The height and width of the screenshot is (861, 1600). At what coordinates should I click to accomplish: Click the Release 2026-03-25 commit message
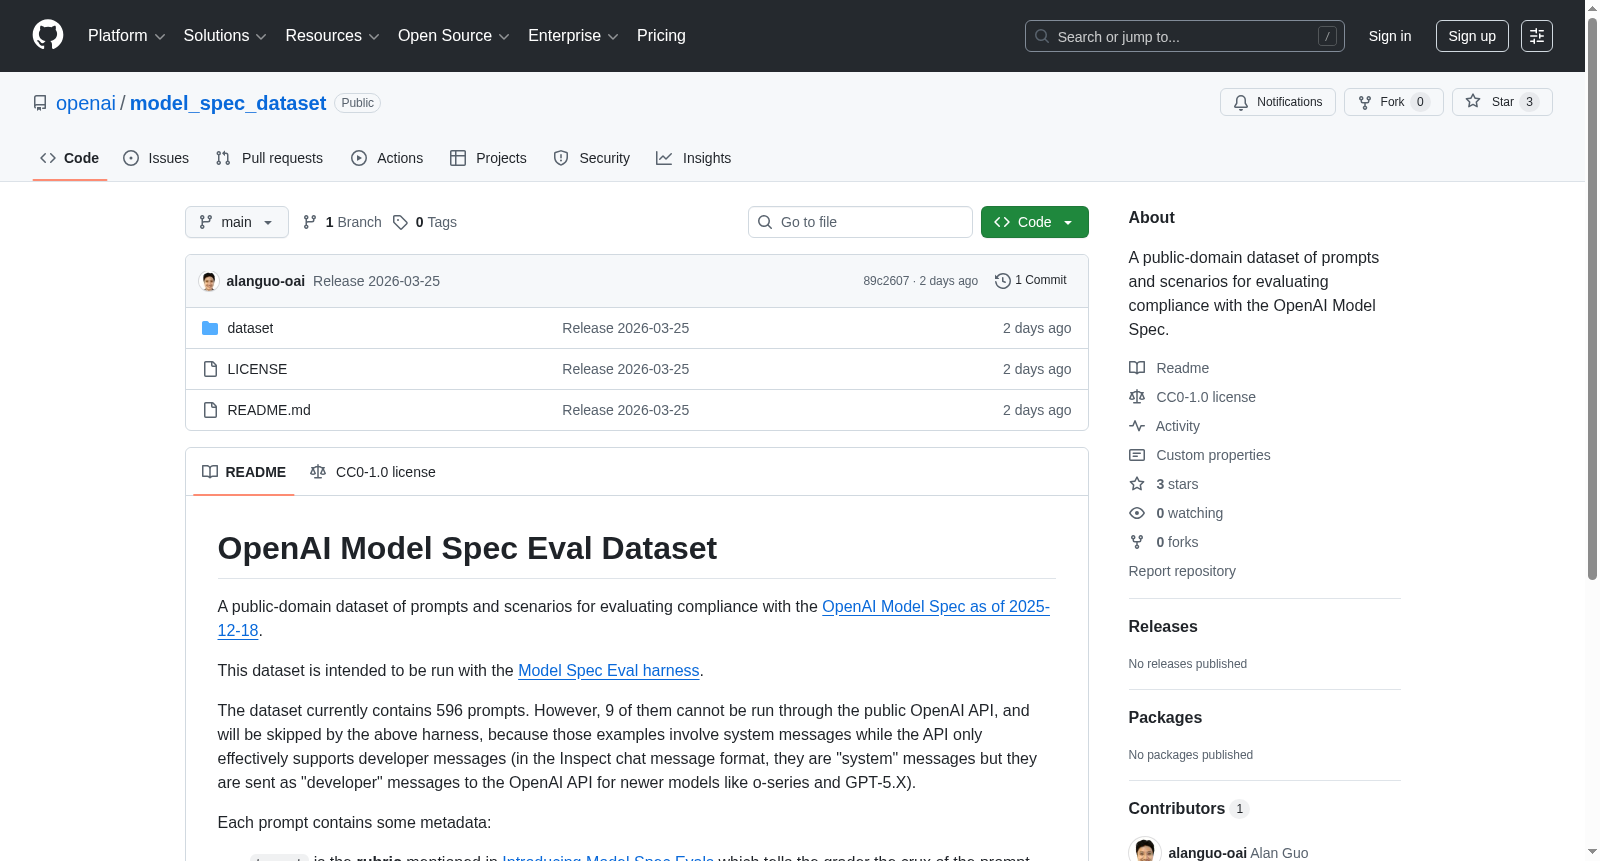coord(376,281)
